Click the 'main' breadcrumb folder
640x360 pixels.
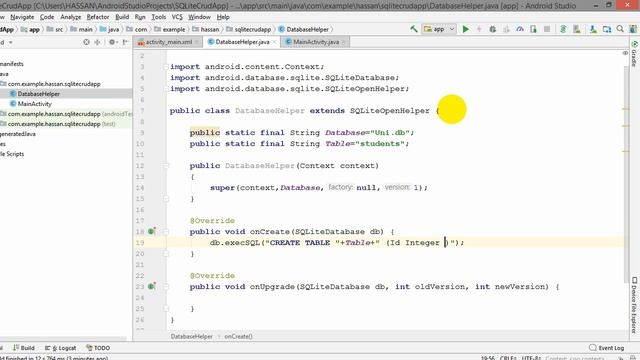pyautogui.click(x=81, y=29)
